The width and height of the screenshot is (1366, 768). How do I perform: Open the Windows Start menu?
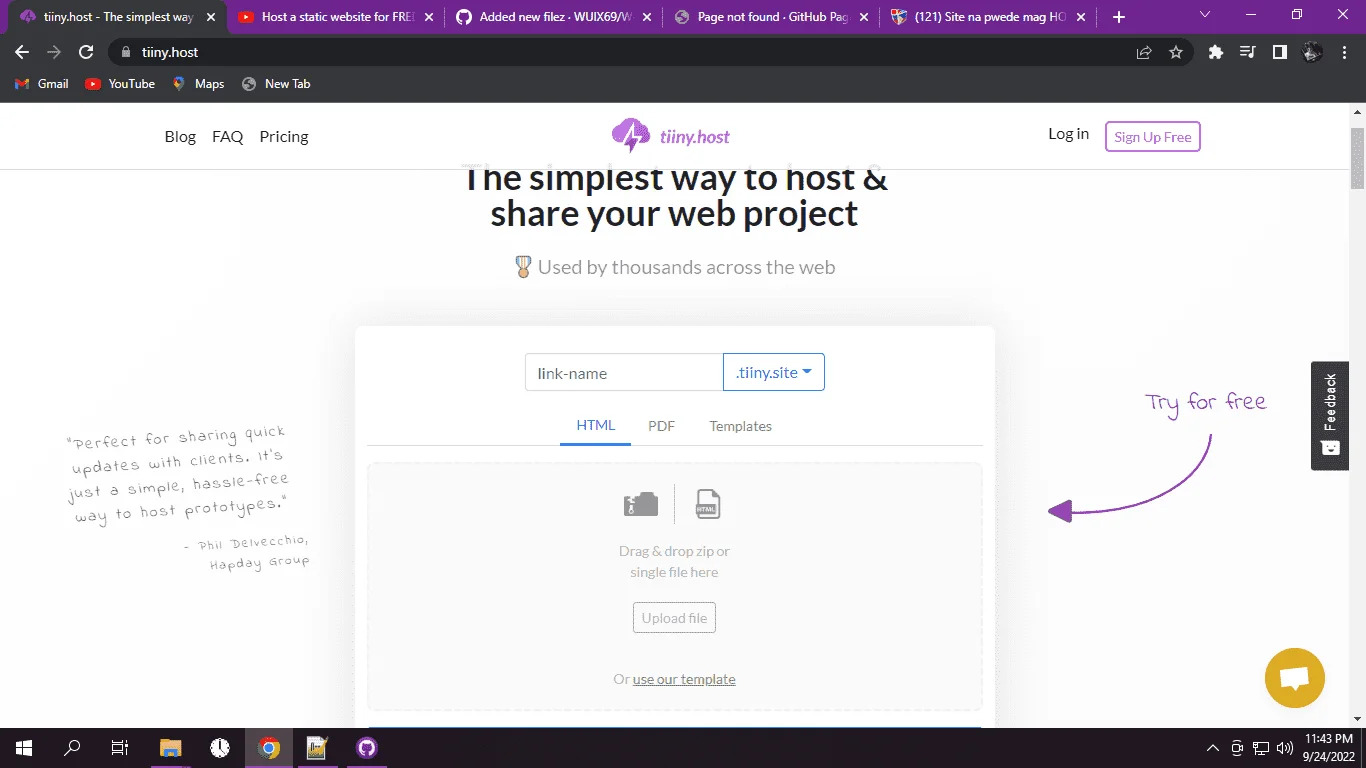coord(23,748)
